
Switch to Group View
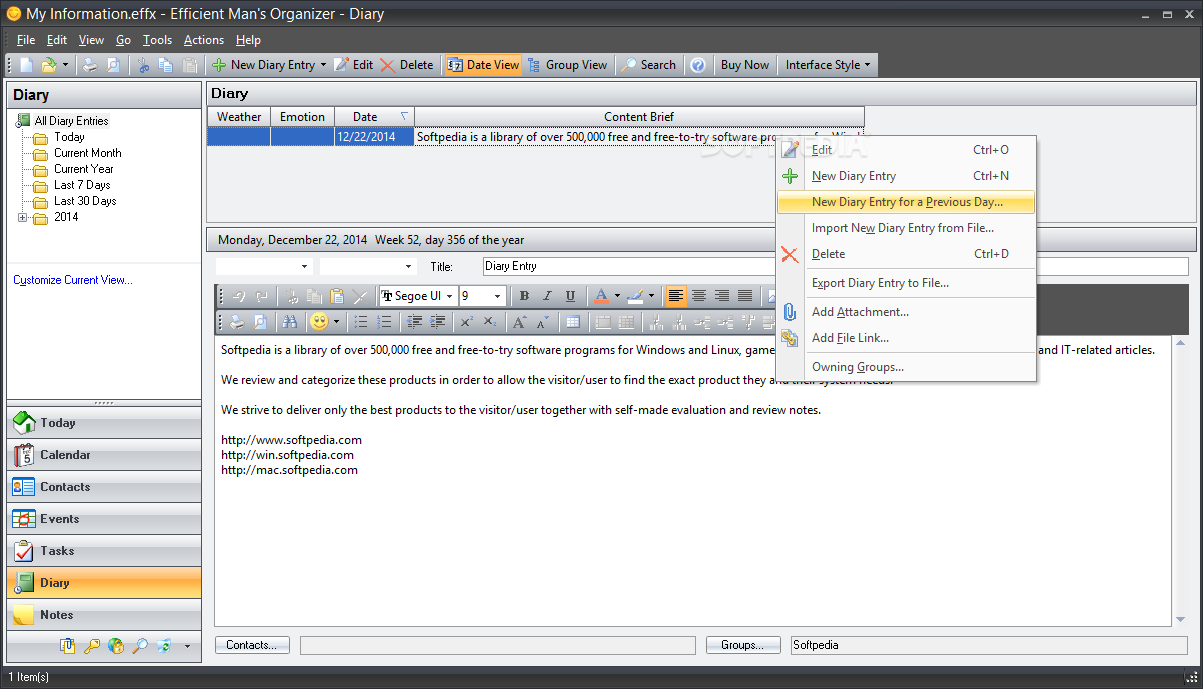point(567,65)
